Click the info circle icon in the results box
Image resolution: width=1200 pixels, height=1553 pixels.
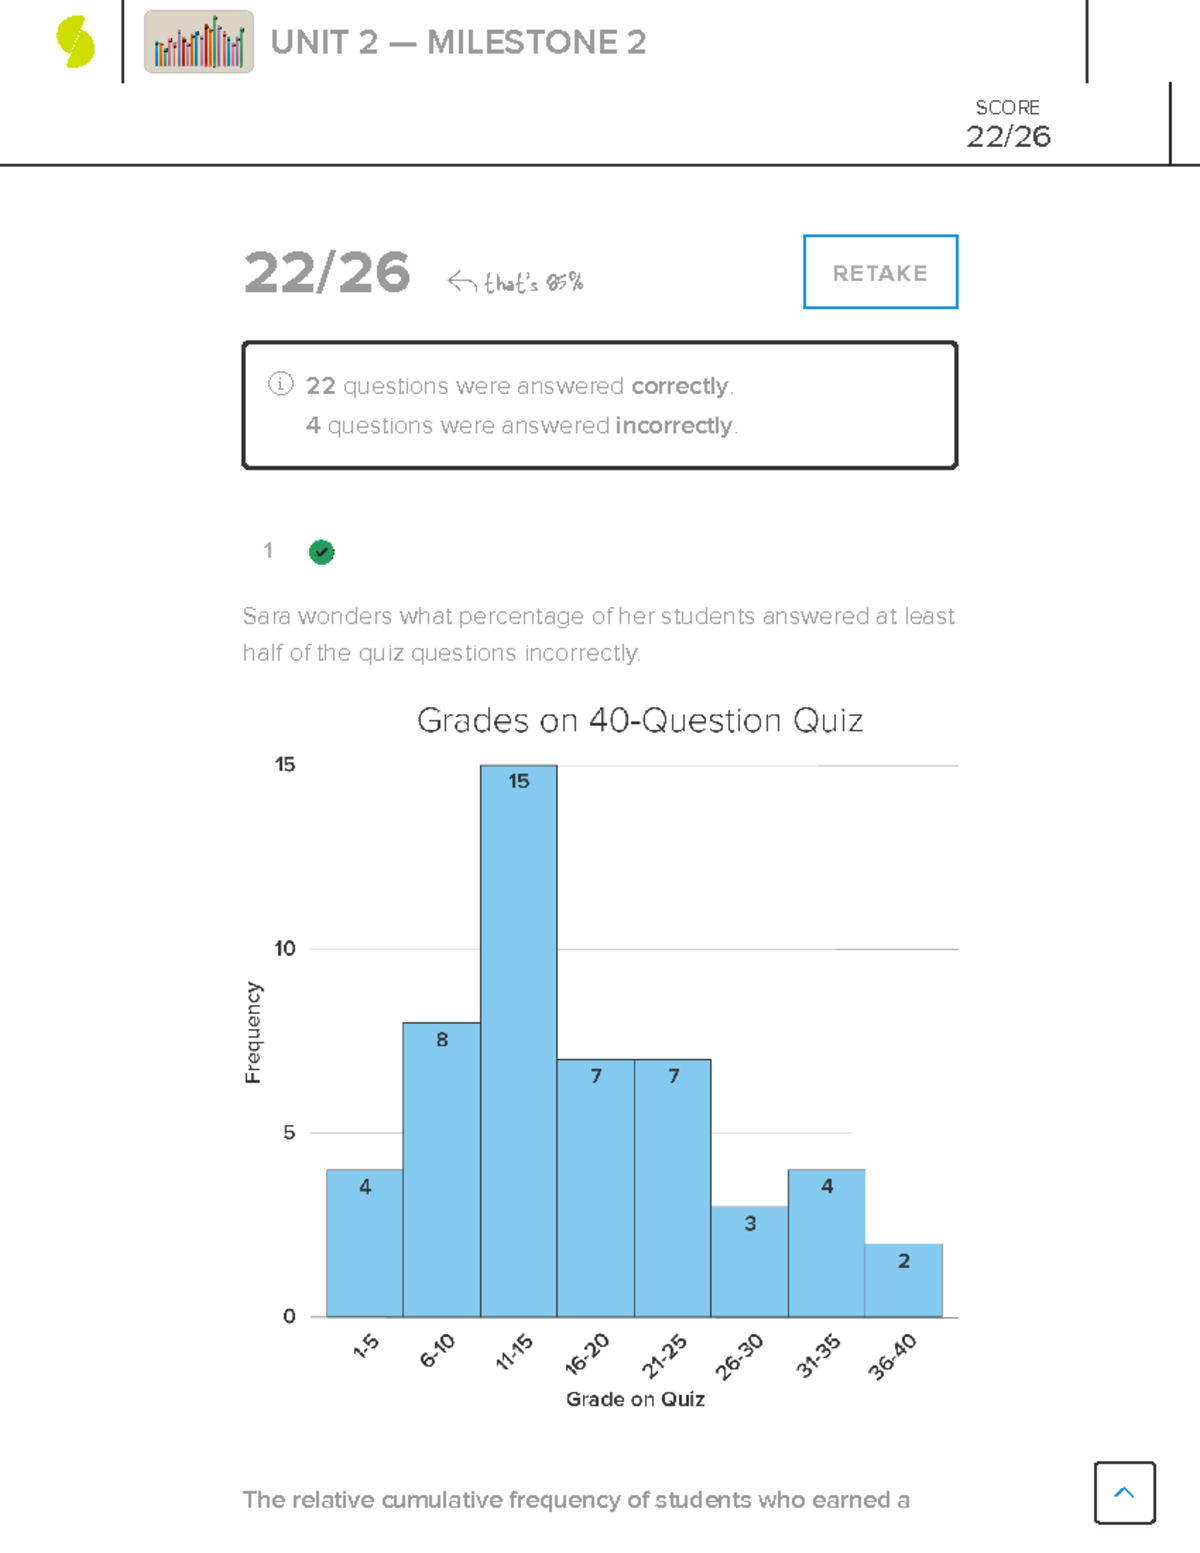pyautogui.click(x=281, y=383)
